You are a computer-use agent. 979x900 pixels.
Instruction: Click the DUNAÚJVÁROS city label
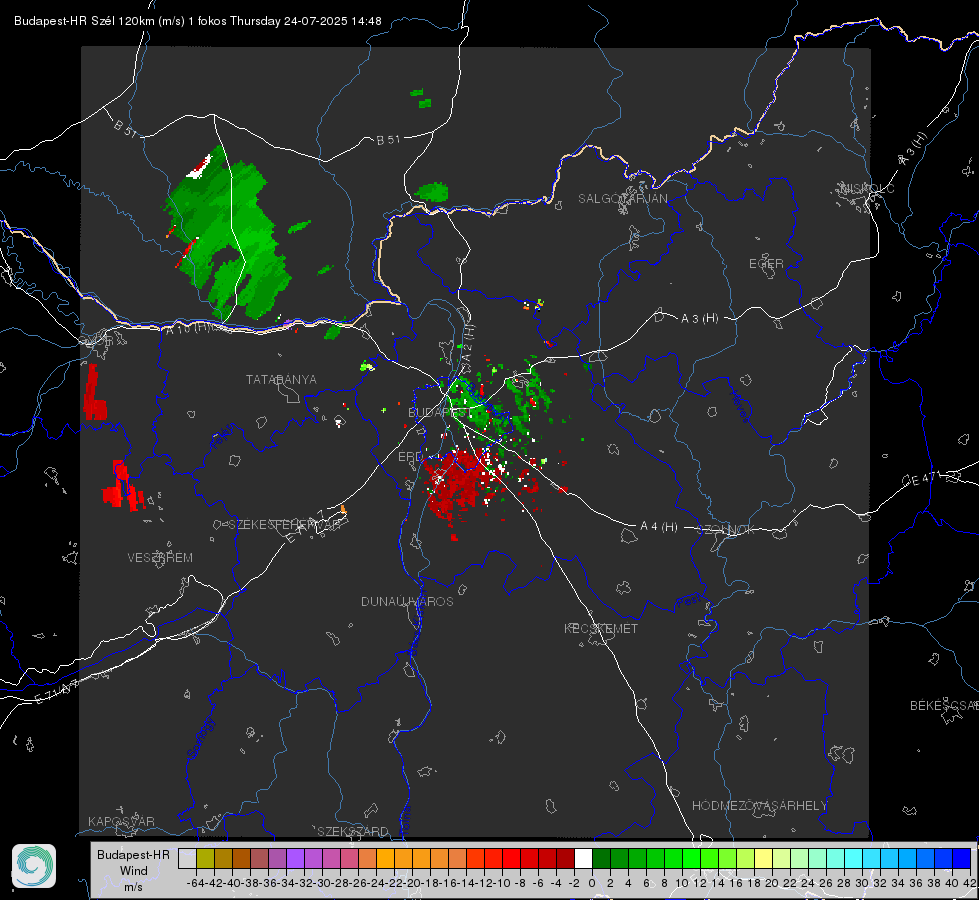[407, 601]
